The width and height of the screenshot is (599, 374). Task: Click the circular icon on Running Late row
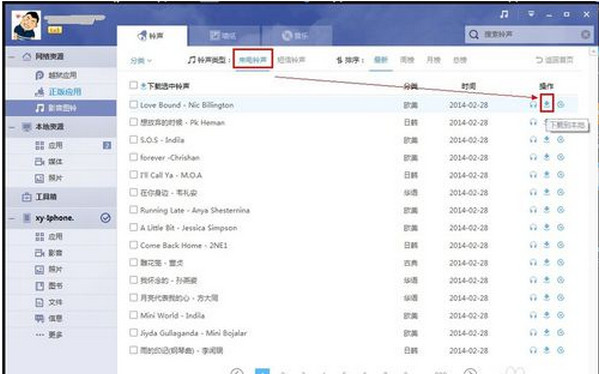(560, 210)
